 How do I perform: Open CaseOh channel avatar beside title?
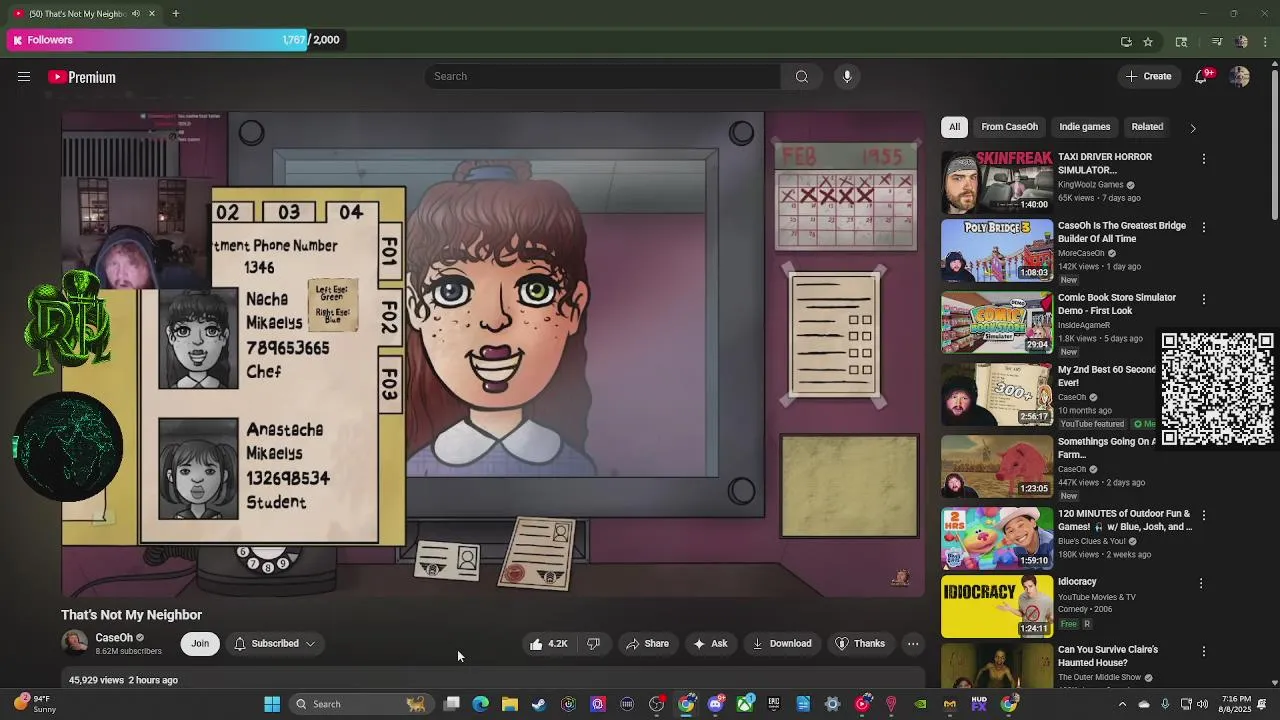pos(74,643)
